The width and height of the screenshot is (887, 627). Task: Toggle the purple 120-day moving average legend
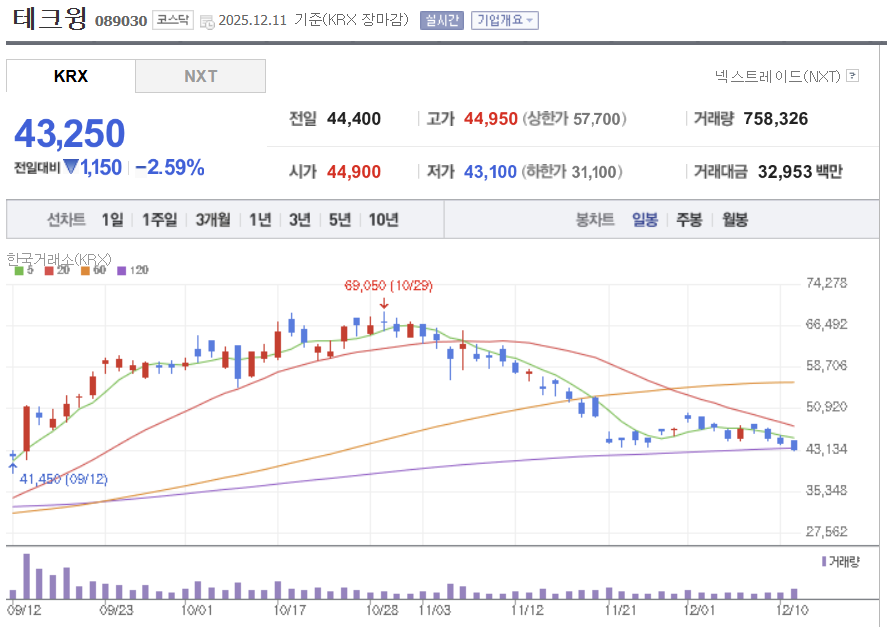(x=121, y=270)
